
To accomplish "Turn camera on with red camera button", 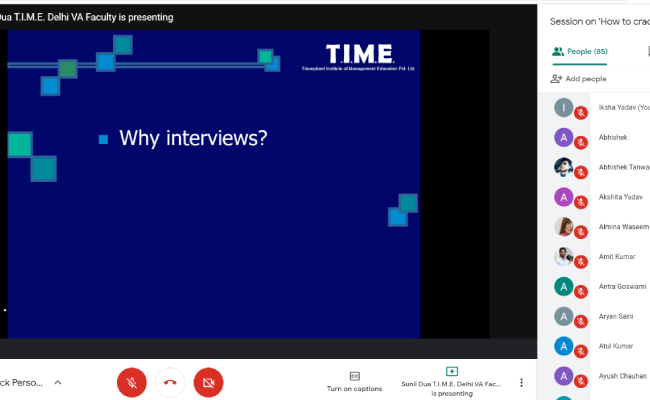I will coord(208,382).
